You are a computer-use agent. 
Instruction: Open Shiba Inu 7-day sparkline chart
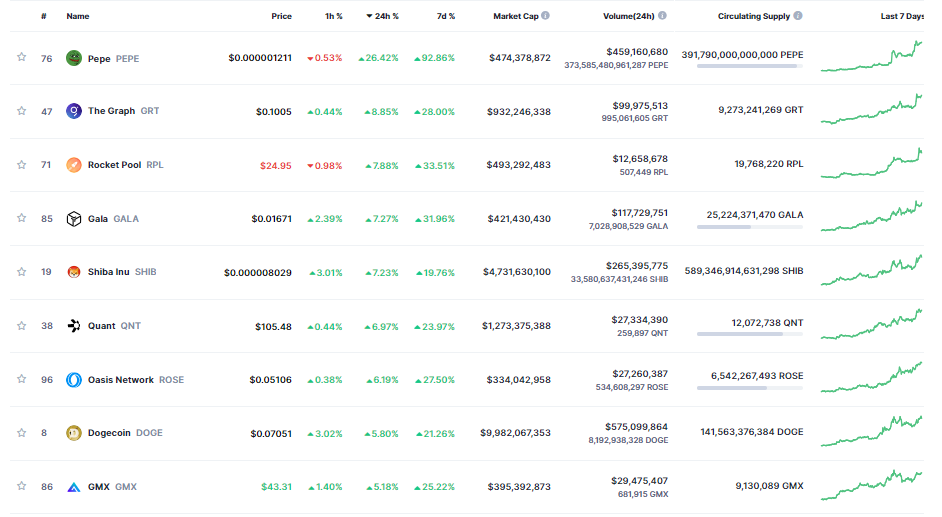tap(871, 270)
